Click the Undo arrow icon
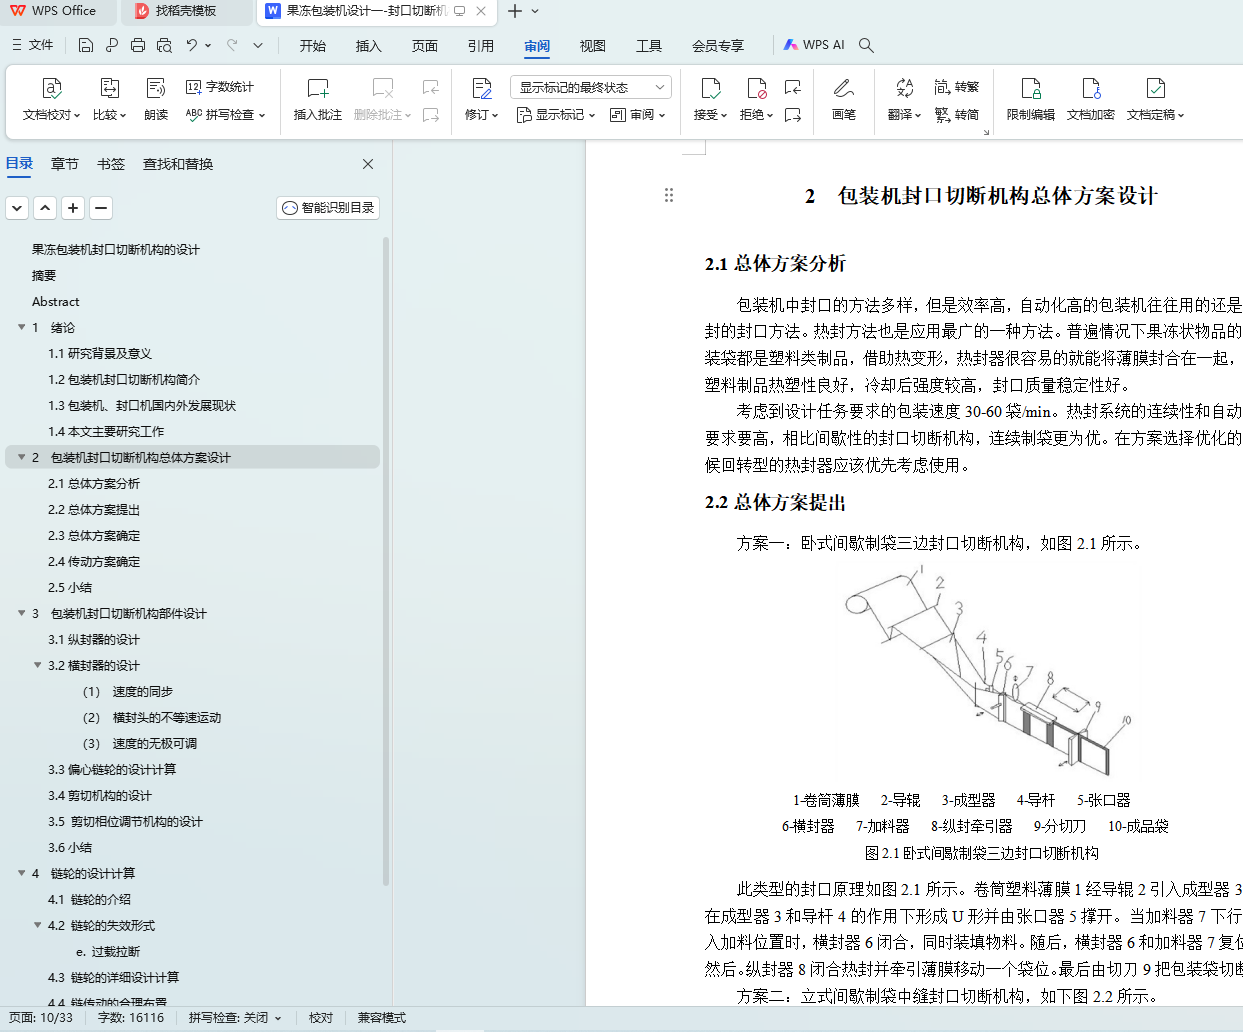The height and width of the screenshot is (1032, 1243). 192,45
